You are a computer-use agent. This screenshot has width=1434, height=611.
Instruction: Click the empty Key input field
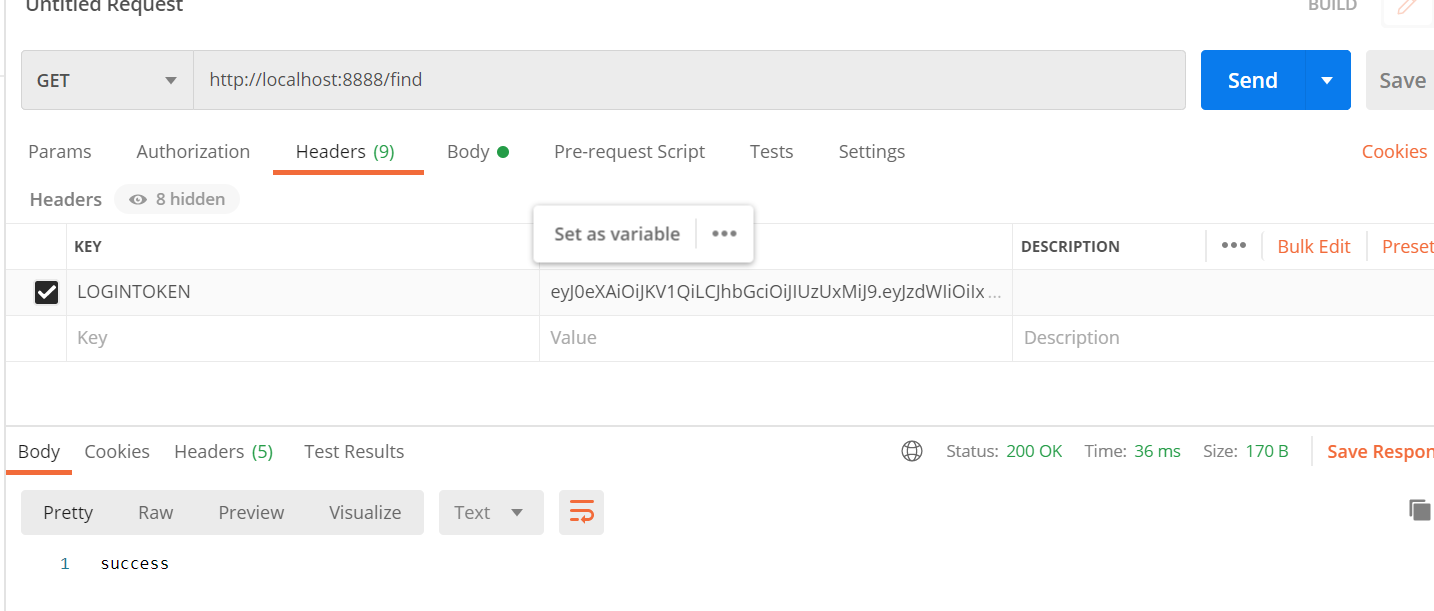pos(302,338)
